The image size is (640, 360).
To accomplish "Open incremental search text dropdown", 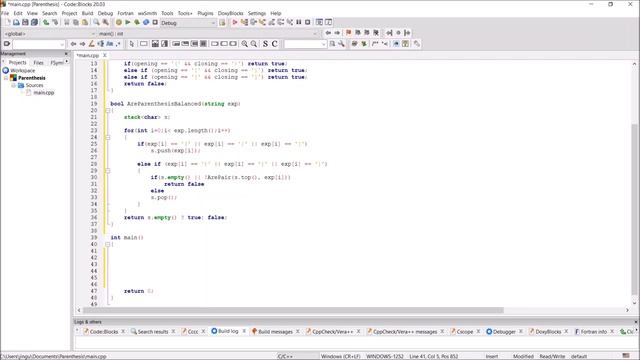I will coord(62,44).
